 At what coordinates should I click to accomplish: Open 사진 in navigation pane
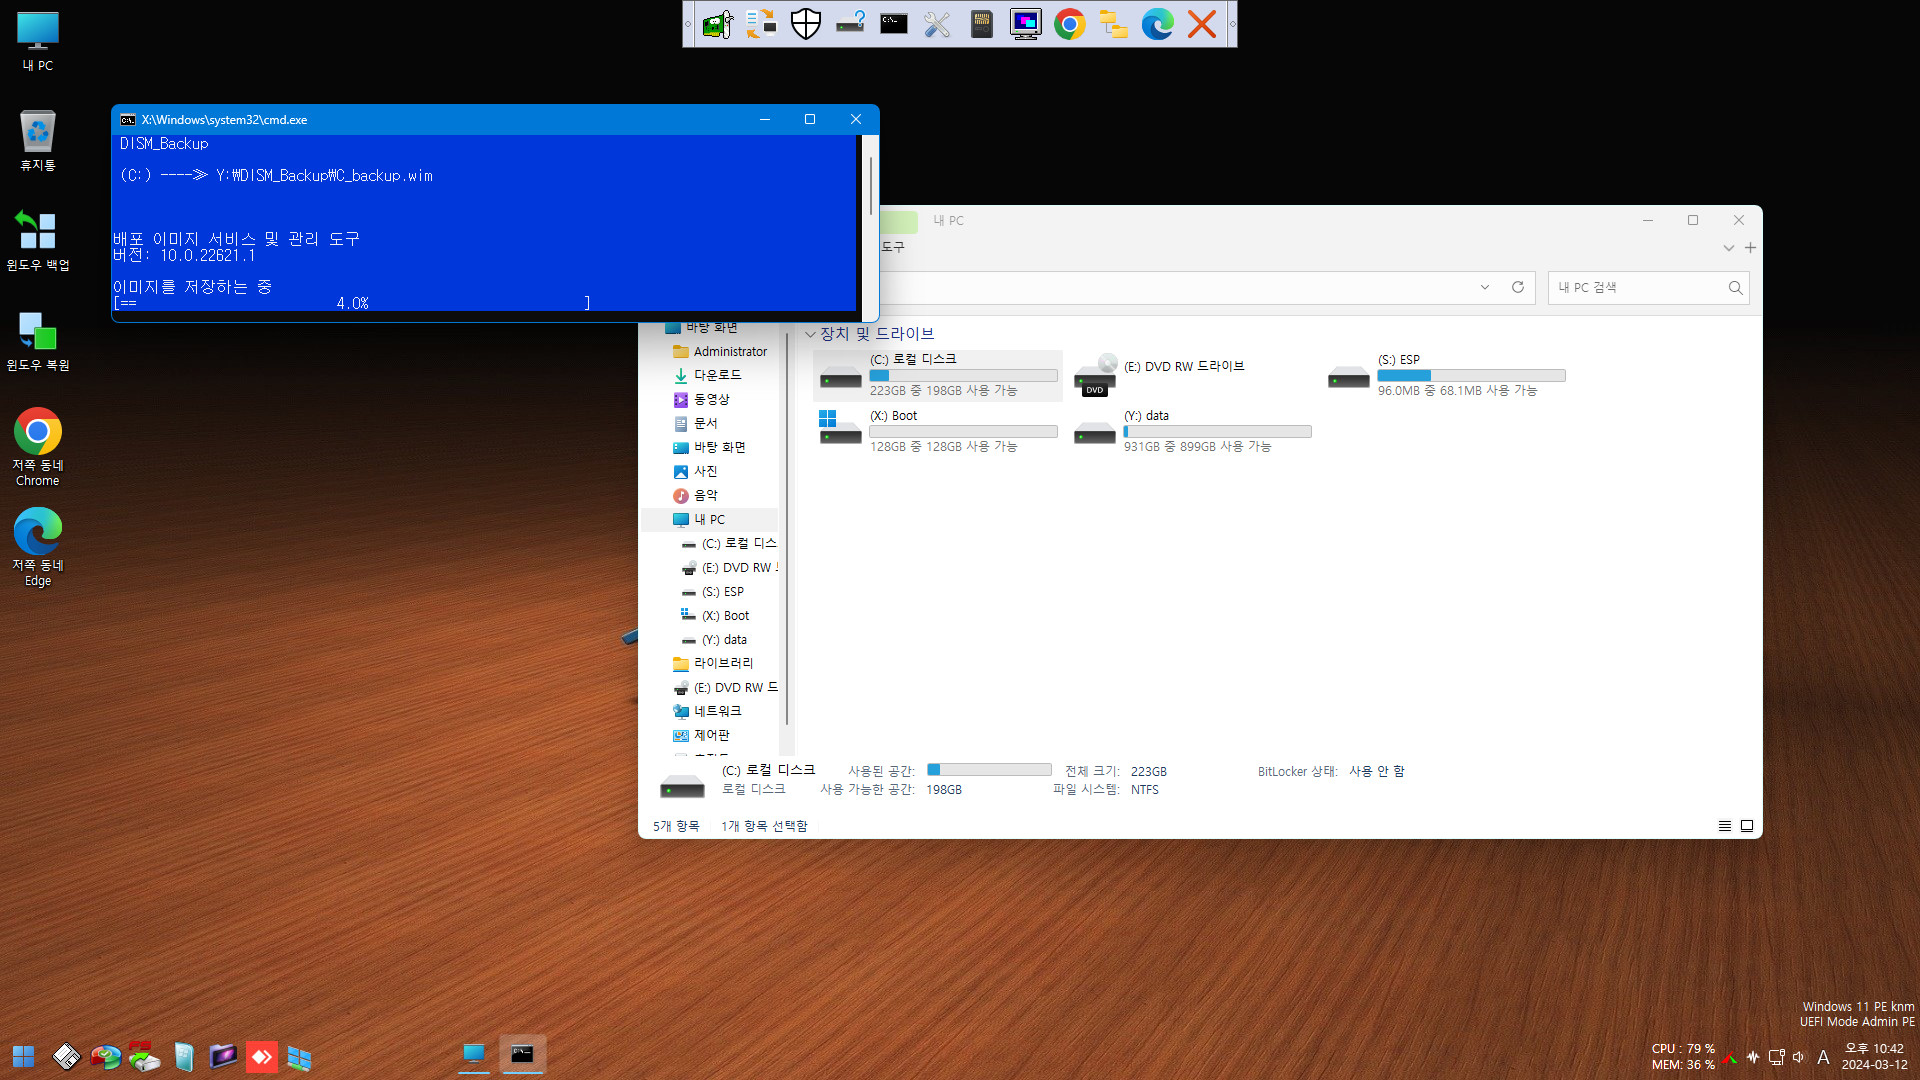coord(696,471)
